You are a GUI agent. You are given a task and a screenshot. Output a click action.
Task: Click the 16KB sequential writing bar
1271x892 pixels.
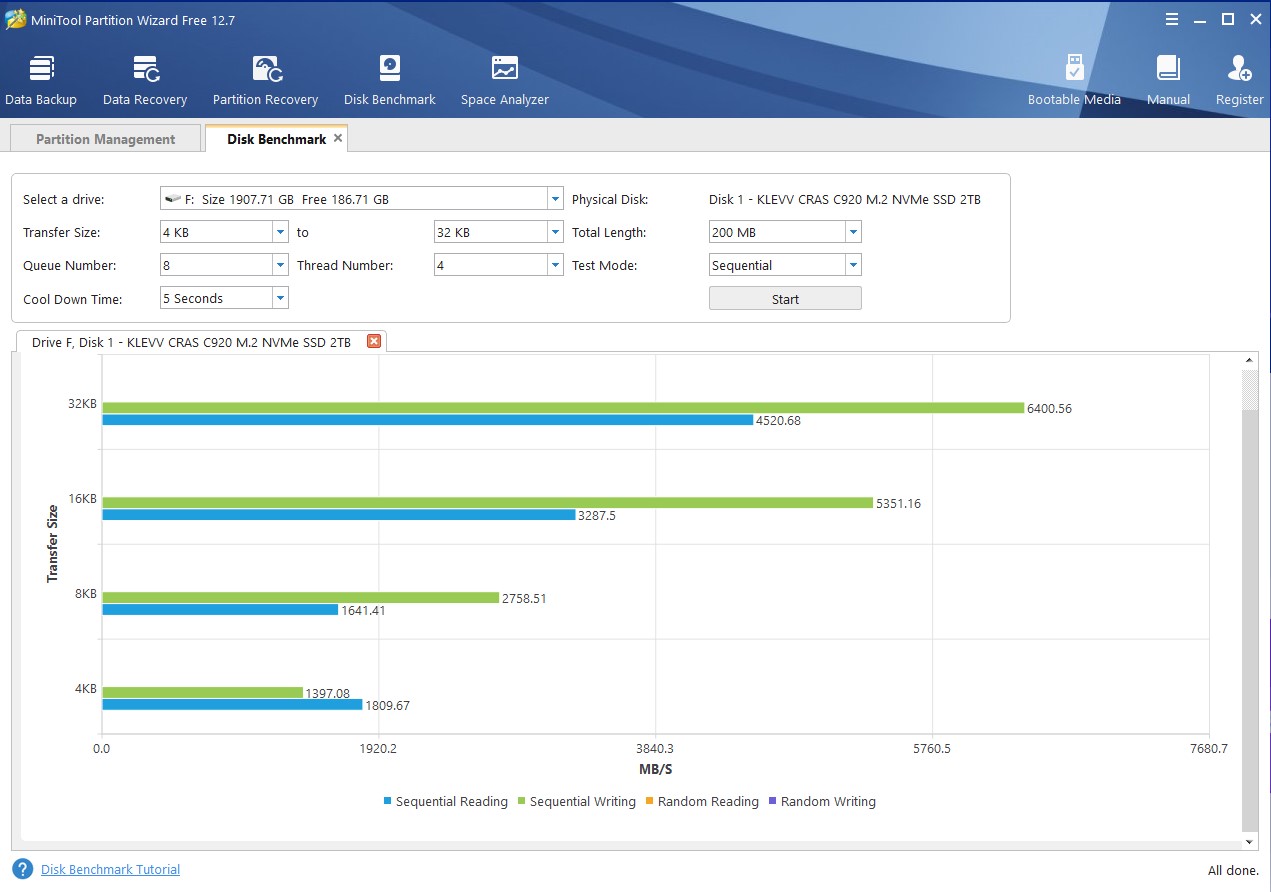pos(487,503)
